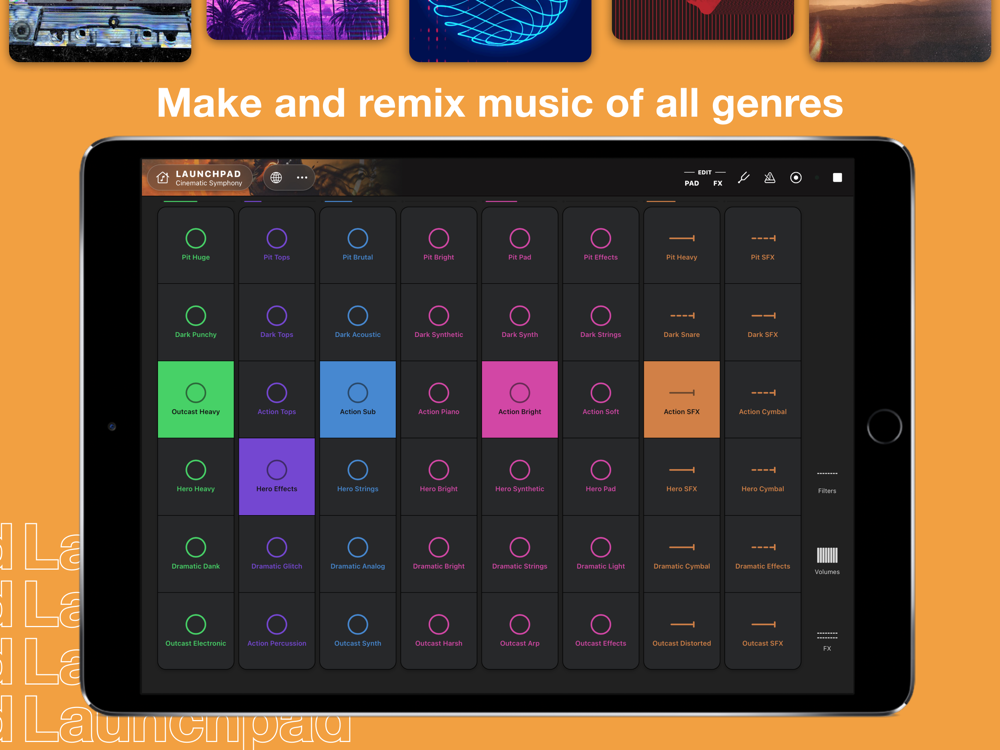Viewport: 1000px width, 750px height.
Task: Fire the Dark Snare pad
Action: click(x=682, y=322)
